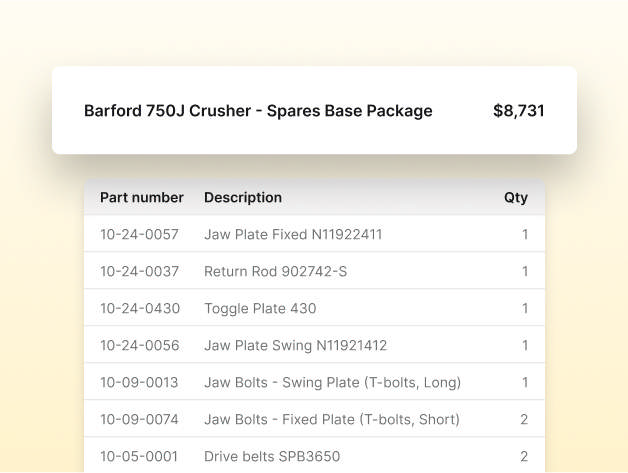
Task: Select part number 10-09-0074
Action: pos(139,420)
